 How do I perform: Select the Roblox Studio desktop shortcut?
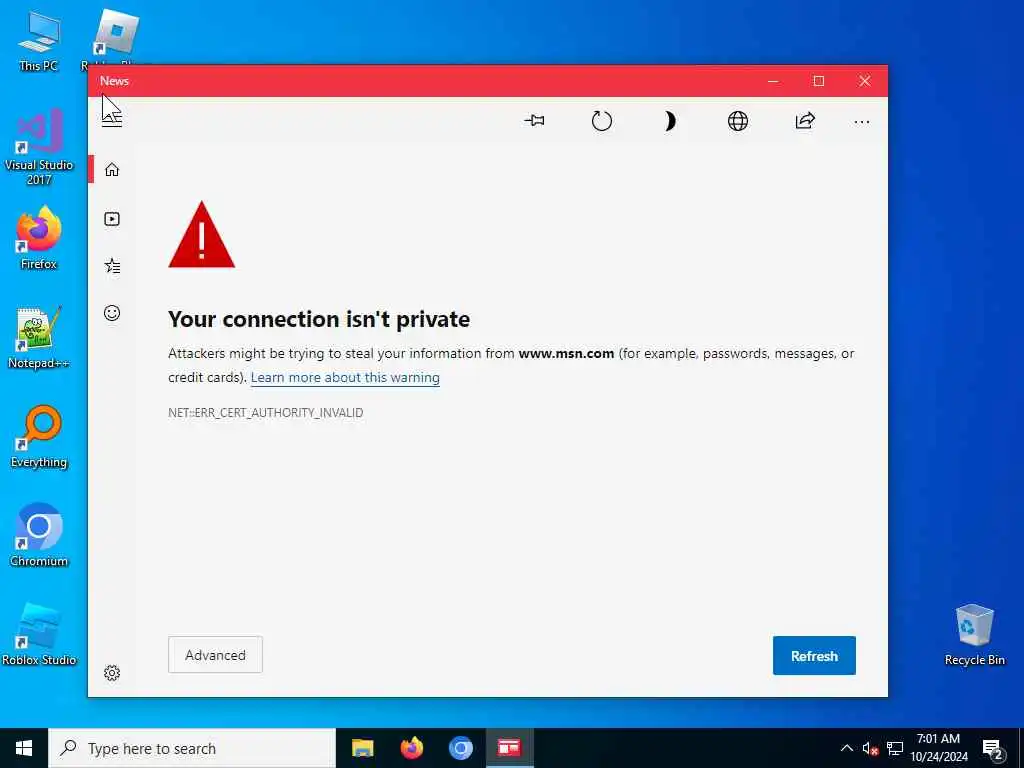pyautogui.click(x=39, y=635)
